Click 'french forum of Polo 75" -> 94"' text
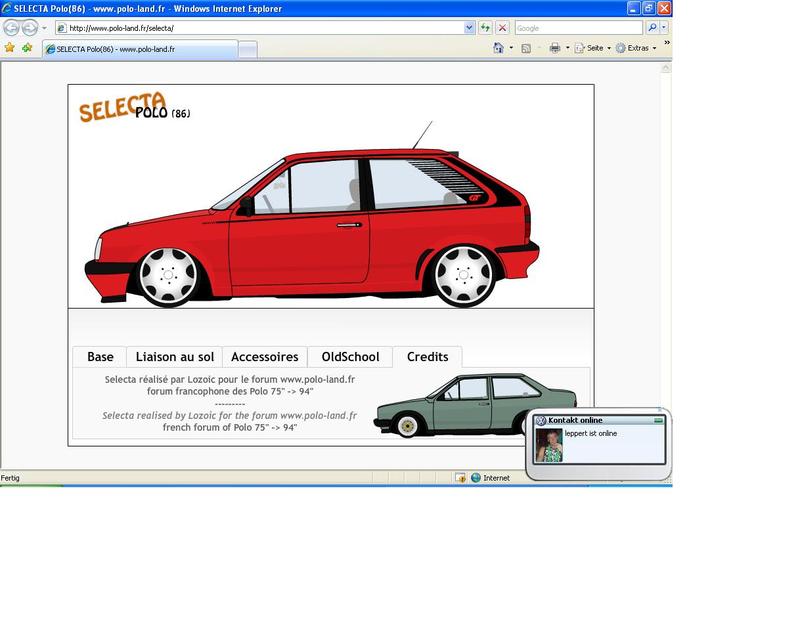800x627 pixels. point(230,427)
